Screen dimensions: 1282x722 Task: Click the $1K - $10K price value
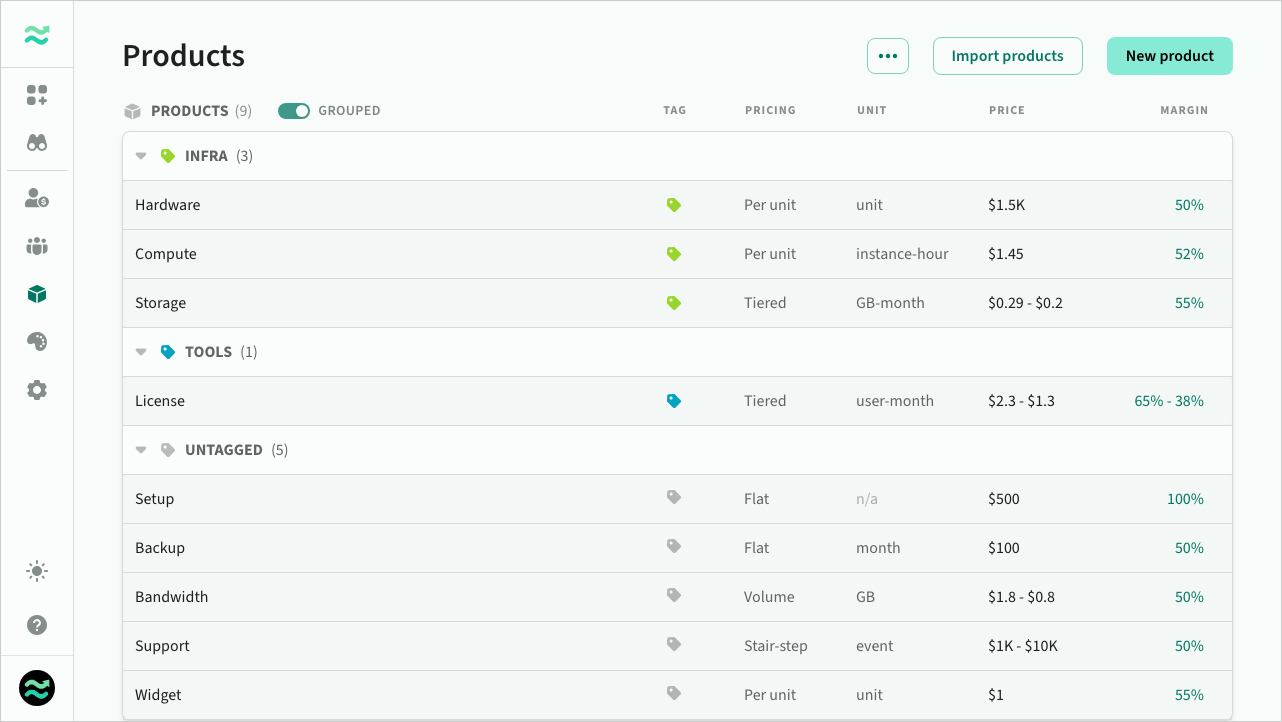1023,646
